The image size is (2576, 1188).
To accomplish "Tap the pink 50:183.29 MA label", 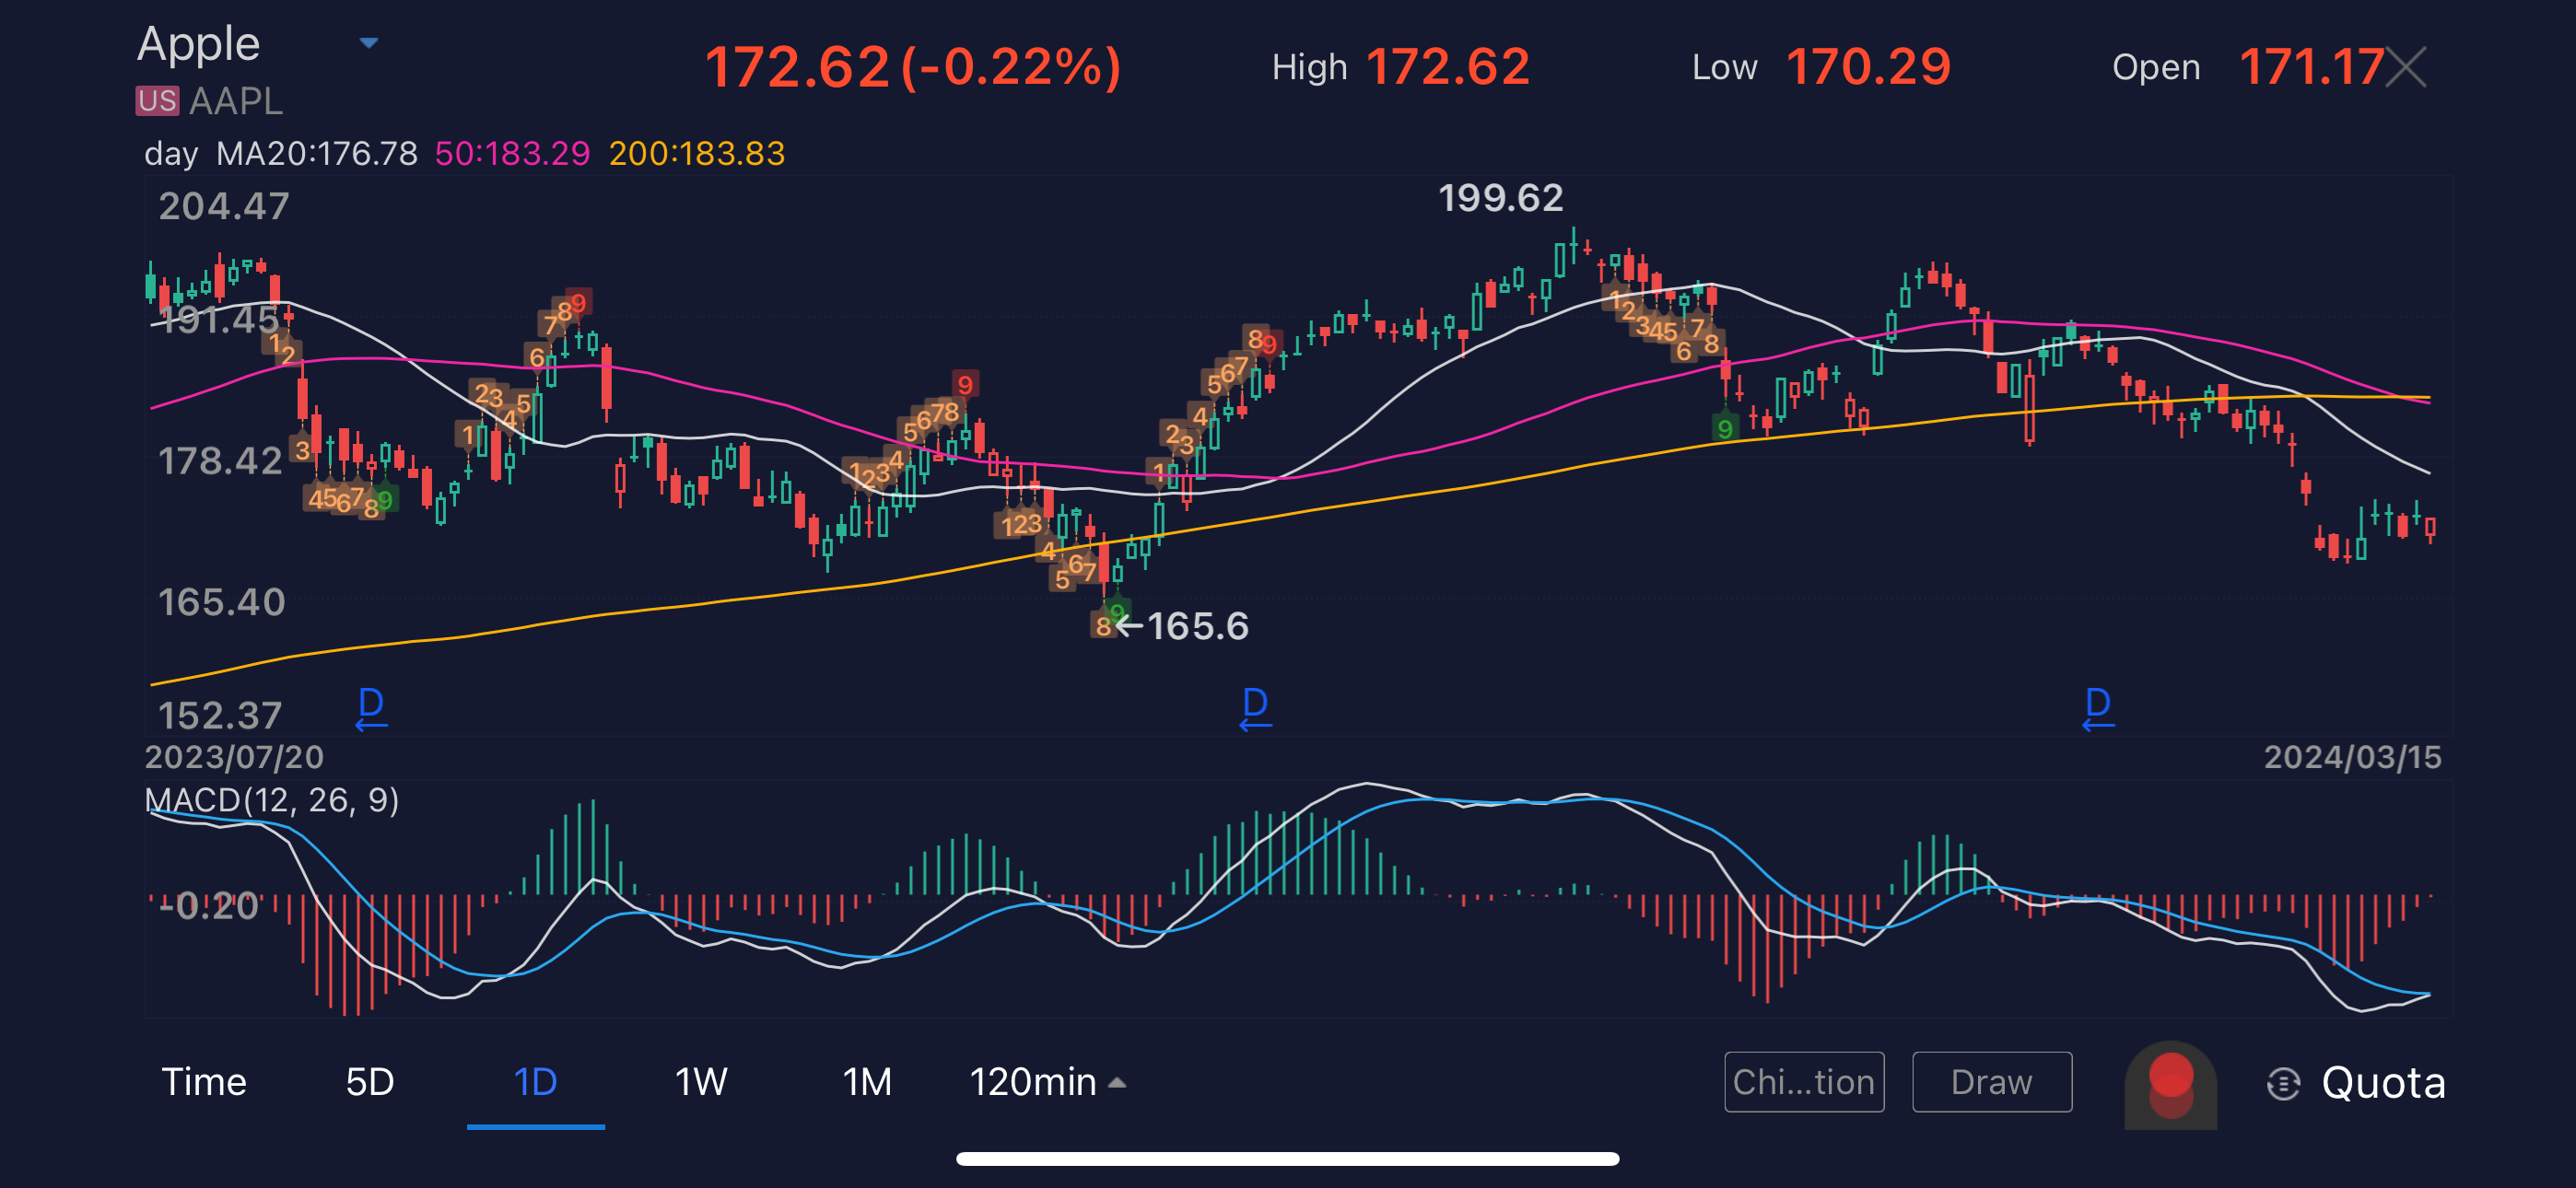I will pyautogui.click(x=512, y=153).
